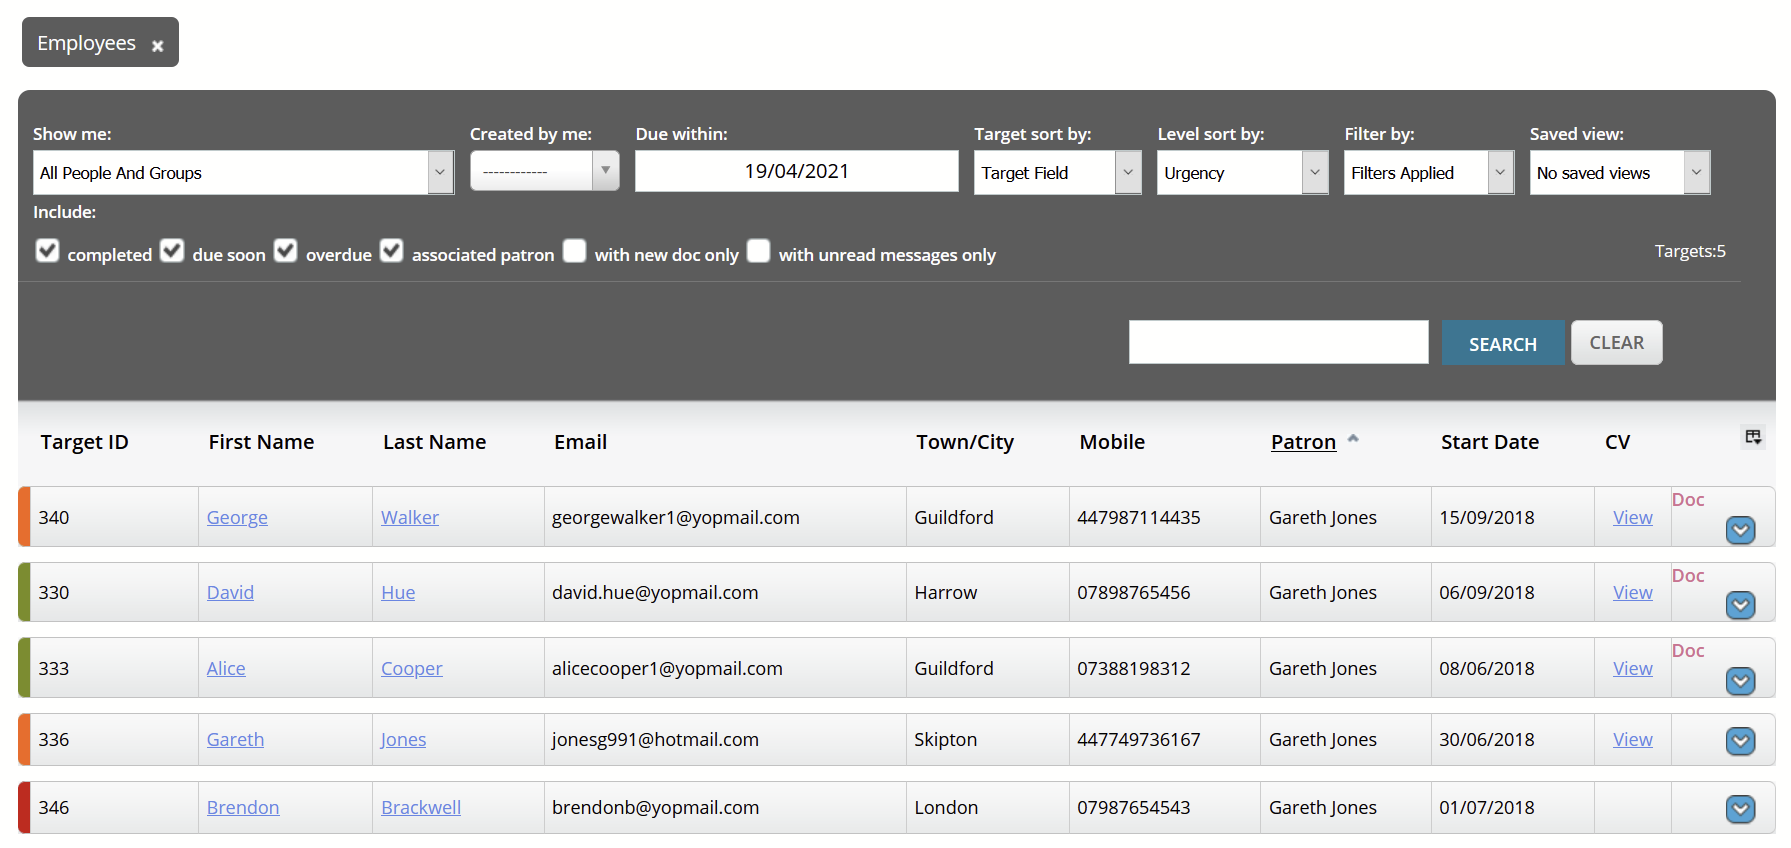This screenshot has height=848, width=1791.
Task: Uncheck the due soon checkbox
Action: click(x=172, y=250)
